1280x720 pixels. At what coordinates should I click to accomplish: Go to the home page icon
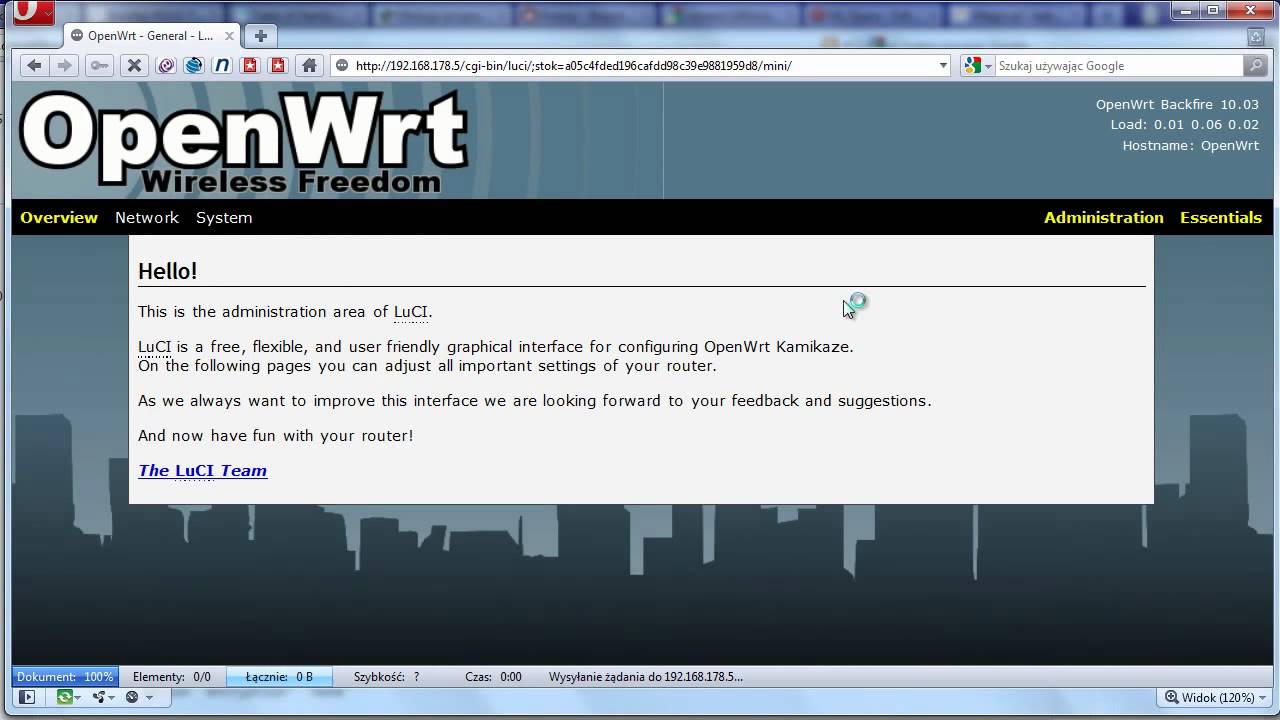[309, 65]
